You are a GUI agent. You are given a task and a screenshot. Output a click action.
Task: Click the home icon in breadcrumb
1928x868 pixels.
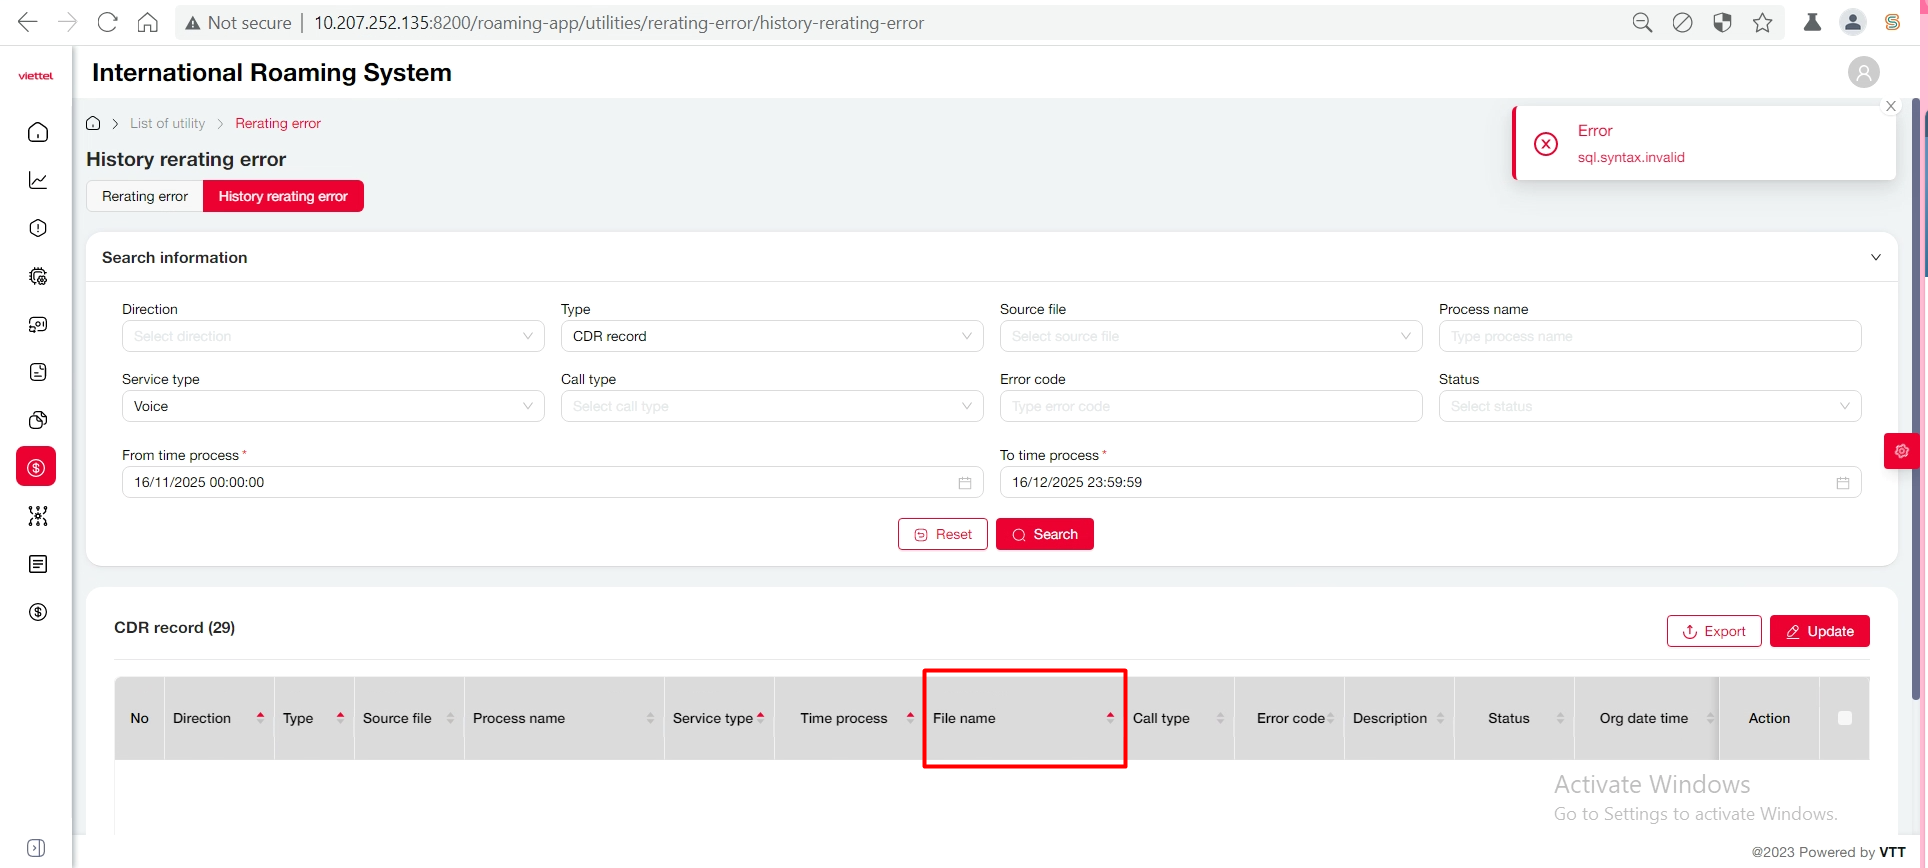tap(93, 123)
